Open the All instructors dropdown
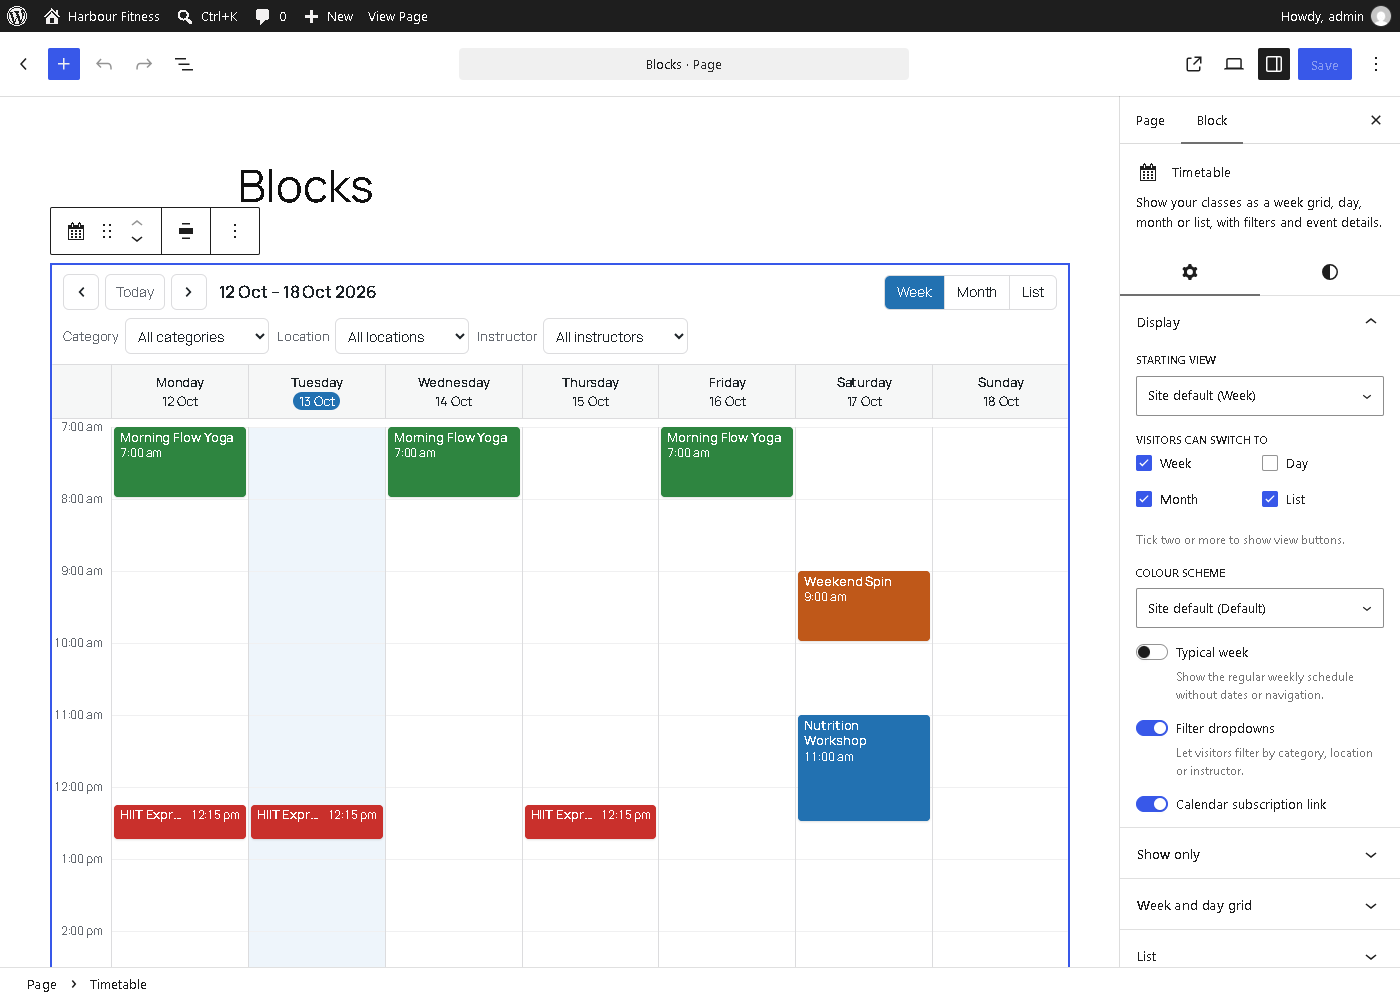1400x1000 pixels. [x=615, y=336]
